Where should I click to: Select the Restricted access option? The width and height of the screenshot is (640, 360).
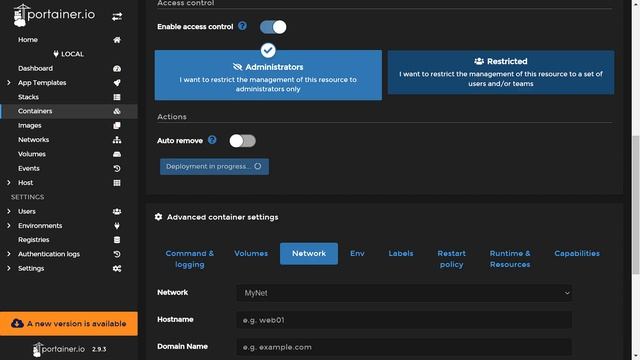tap(501, 72)
